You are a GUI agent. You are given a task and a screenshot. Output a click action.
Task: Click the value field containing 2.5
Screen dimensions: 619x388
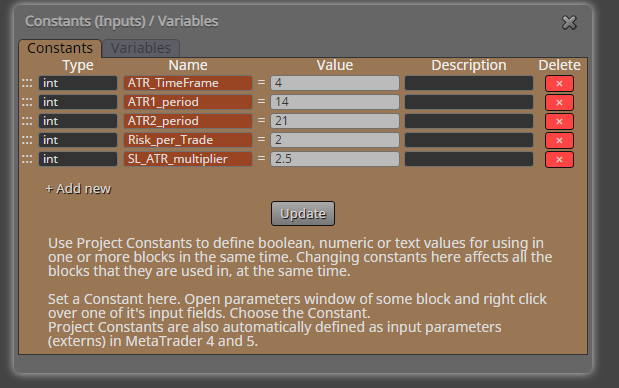tap(335, 159)
